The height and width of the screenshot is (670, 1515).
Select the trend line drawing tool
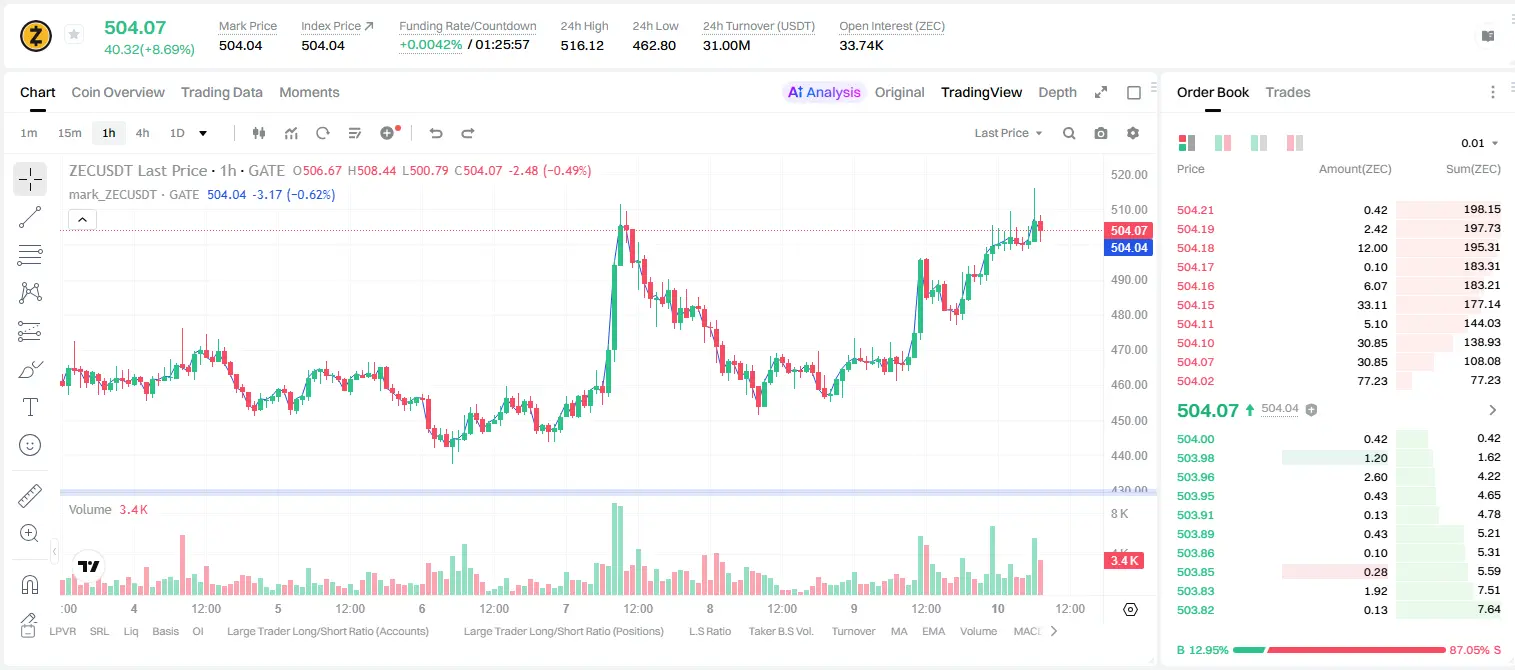[x=30, y=217]
